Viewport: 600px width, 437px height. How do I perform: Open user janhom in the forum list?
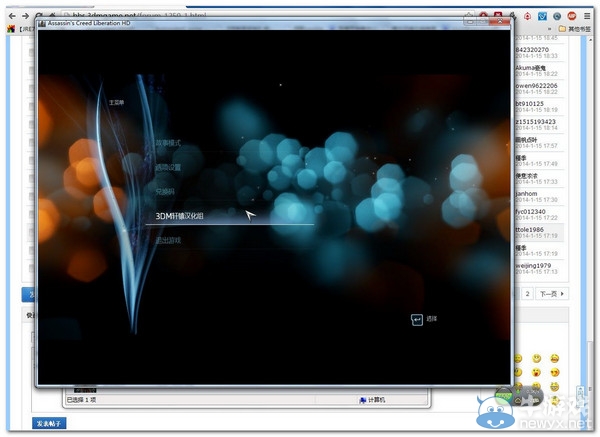pos(527,193)
